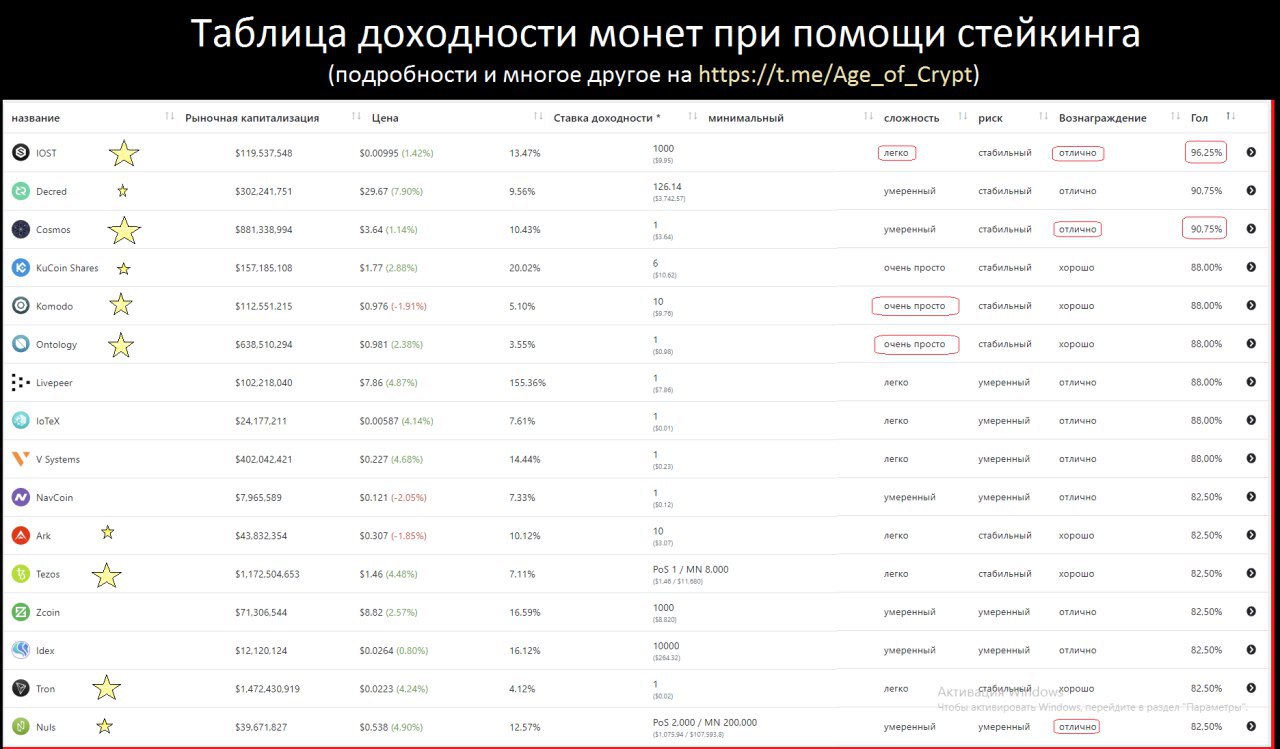Toggle sort arrows beside the название header
The image size is (1280, 749).
point(170,117)
